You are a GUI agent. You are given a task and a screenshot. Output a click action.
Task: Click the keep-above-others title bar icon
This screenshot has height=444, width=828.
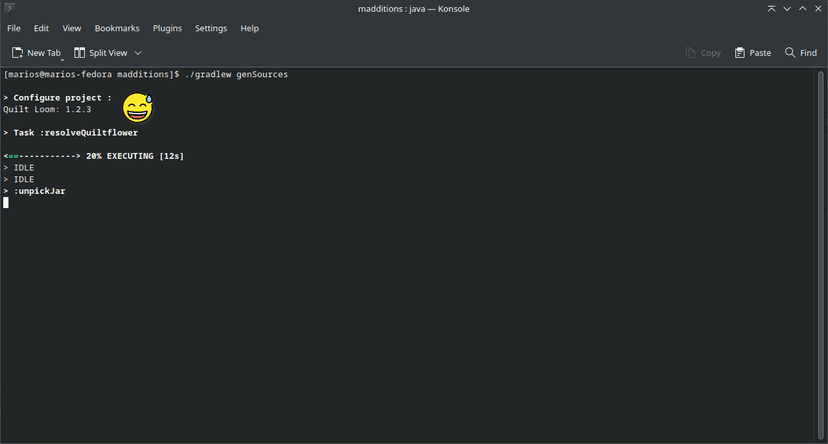771,8
